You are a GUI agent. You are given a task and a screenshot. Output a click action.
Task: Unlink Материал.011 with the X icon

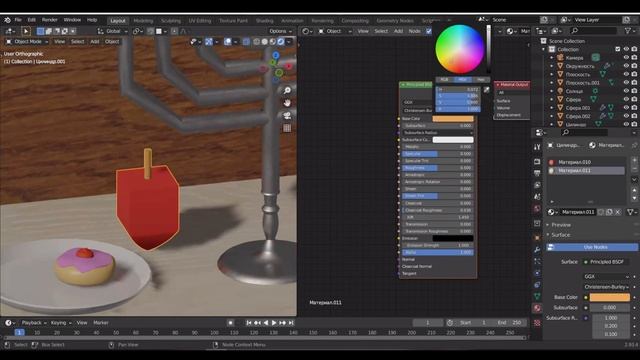(x=618, y=212)
